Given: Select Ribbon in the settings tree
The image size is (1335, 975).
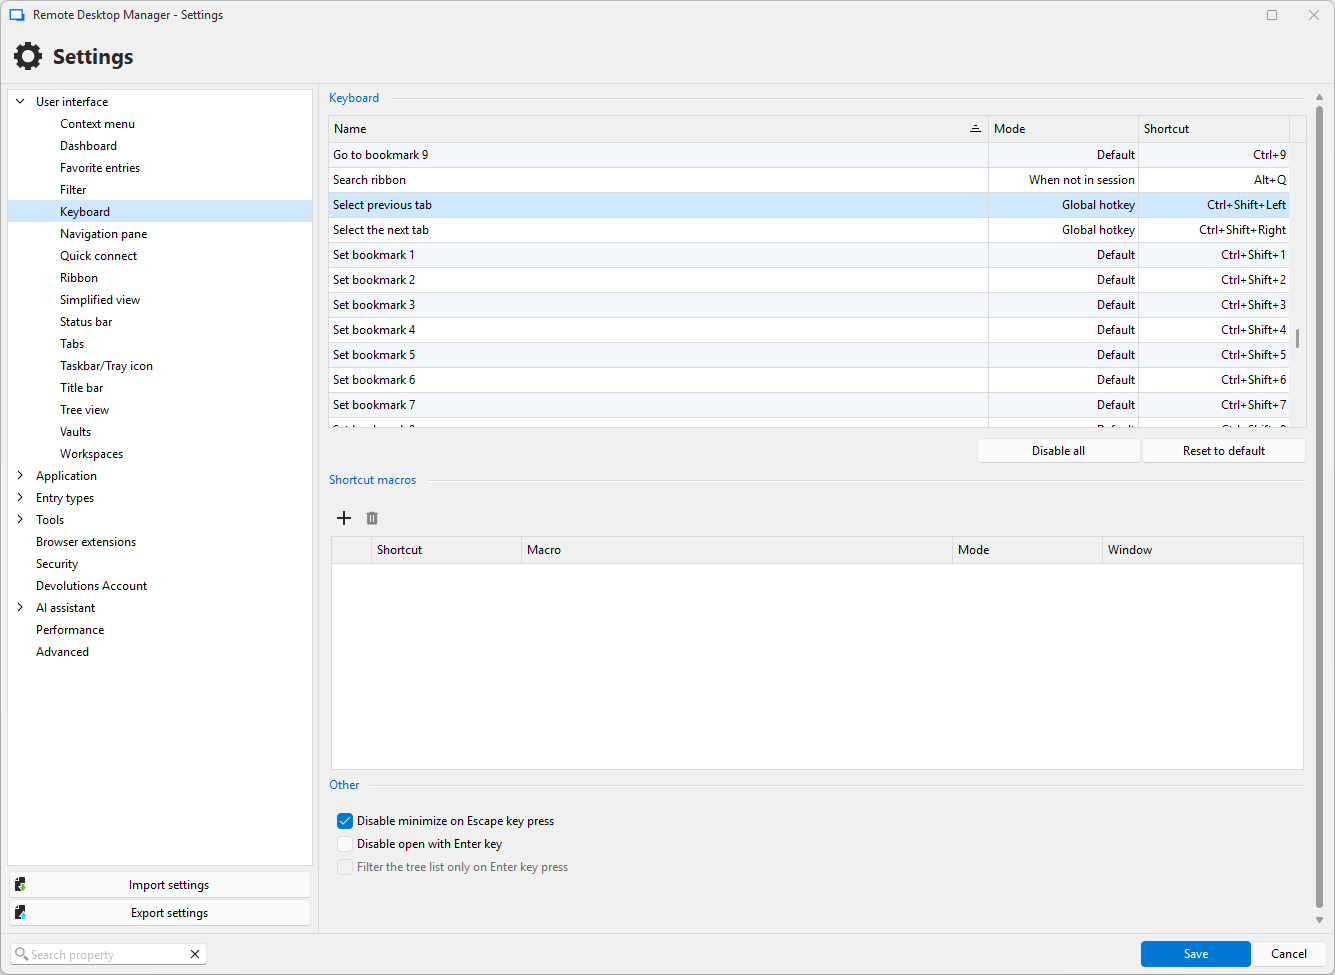Looking at the screenshot, I should click(x=79, y=278).
